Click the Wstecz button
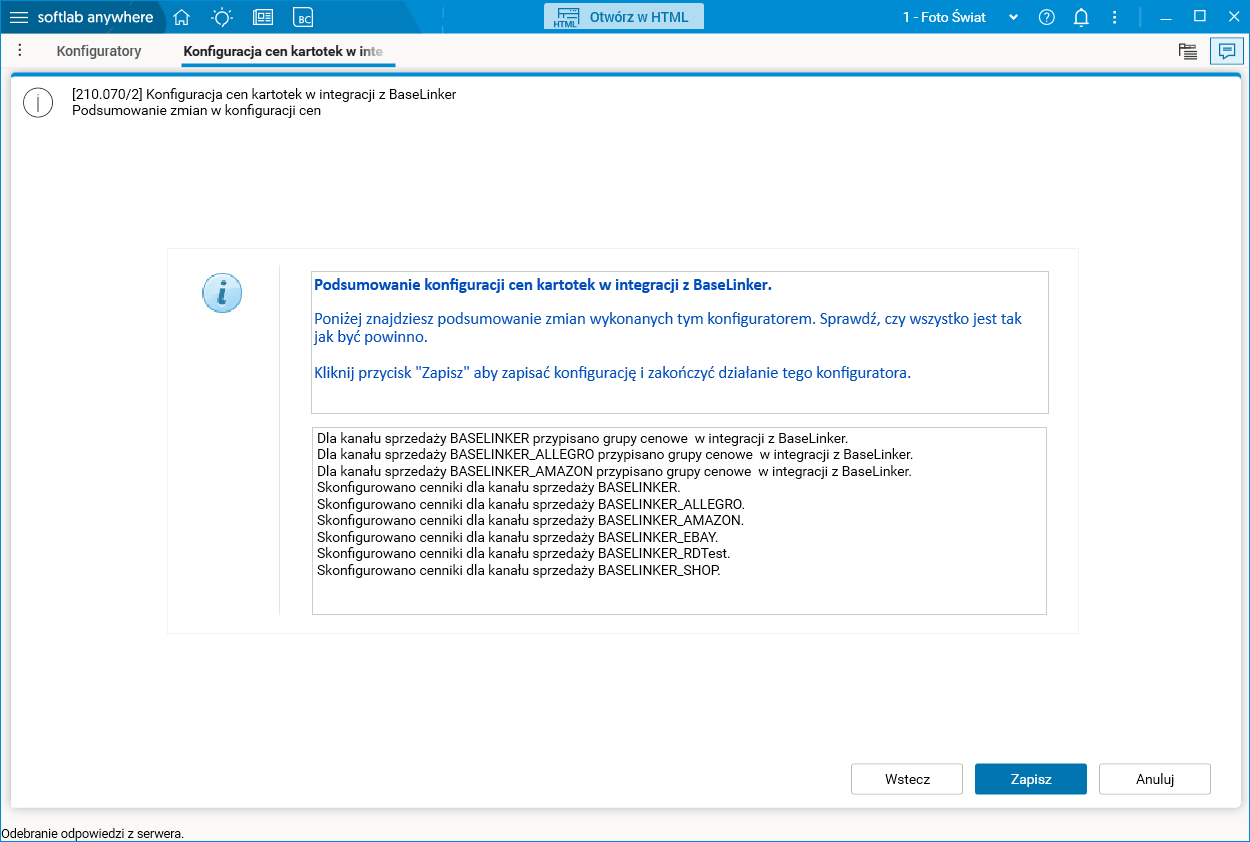Screen dimensions: 1250x842 (907, 779)
